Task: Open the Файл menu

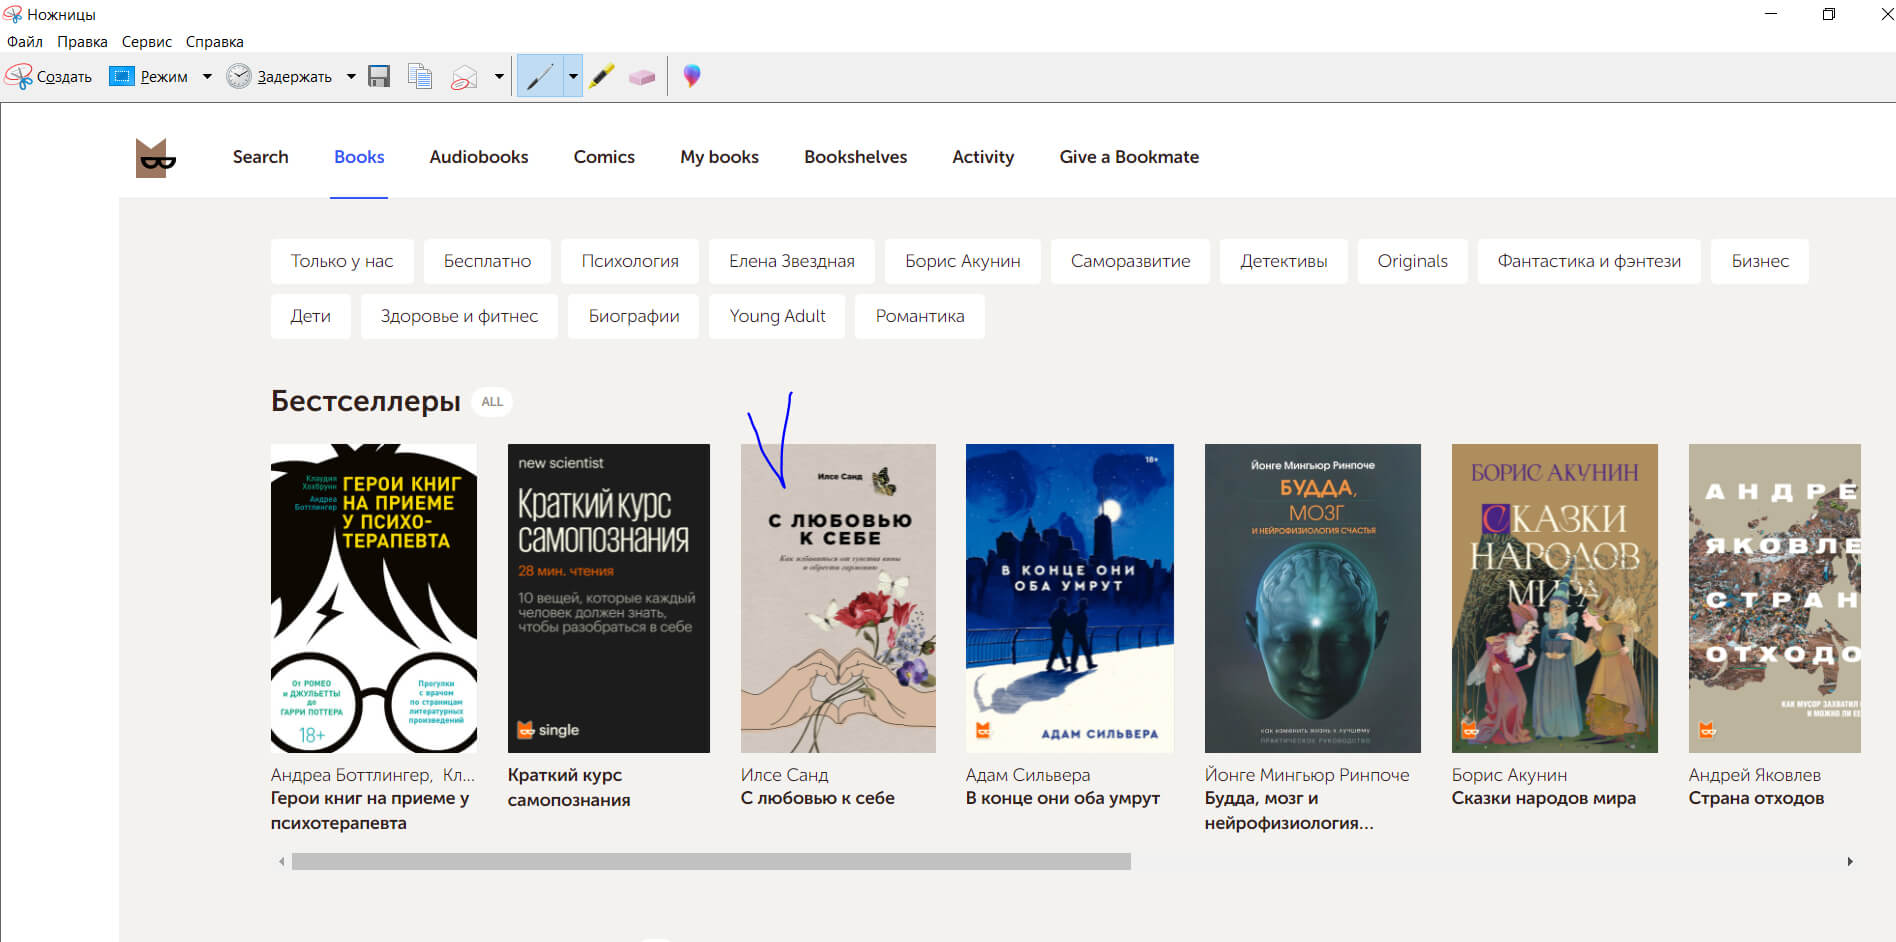Action: [25, 42]
